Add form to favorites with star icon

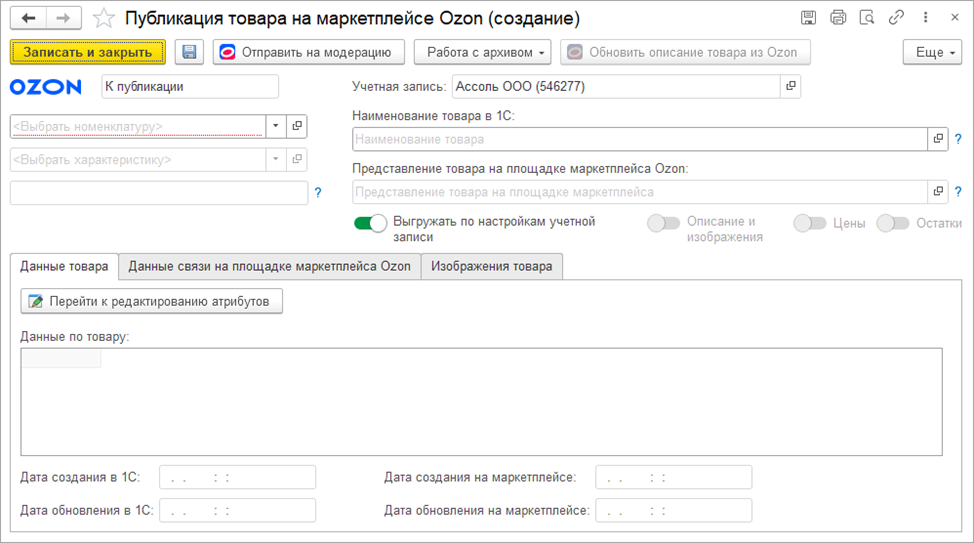[x=103, y=18]
